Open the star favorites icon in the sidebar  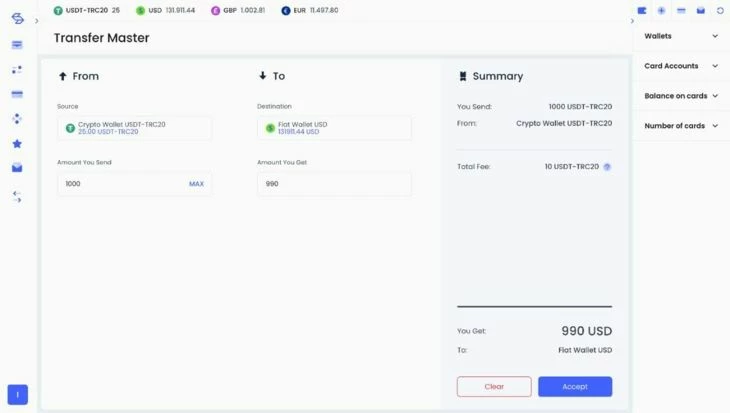(x=17, y=144)
